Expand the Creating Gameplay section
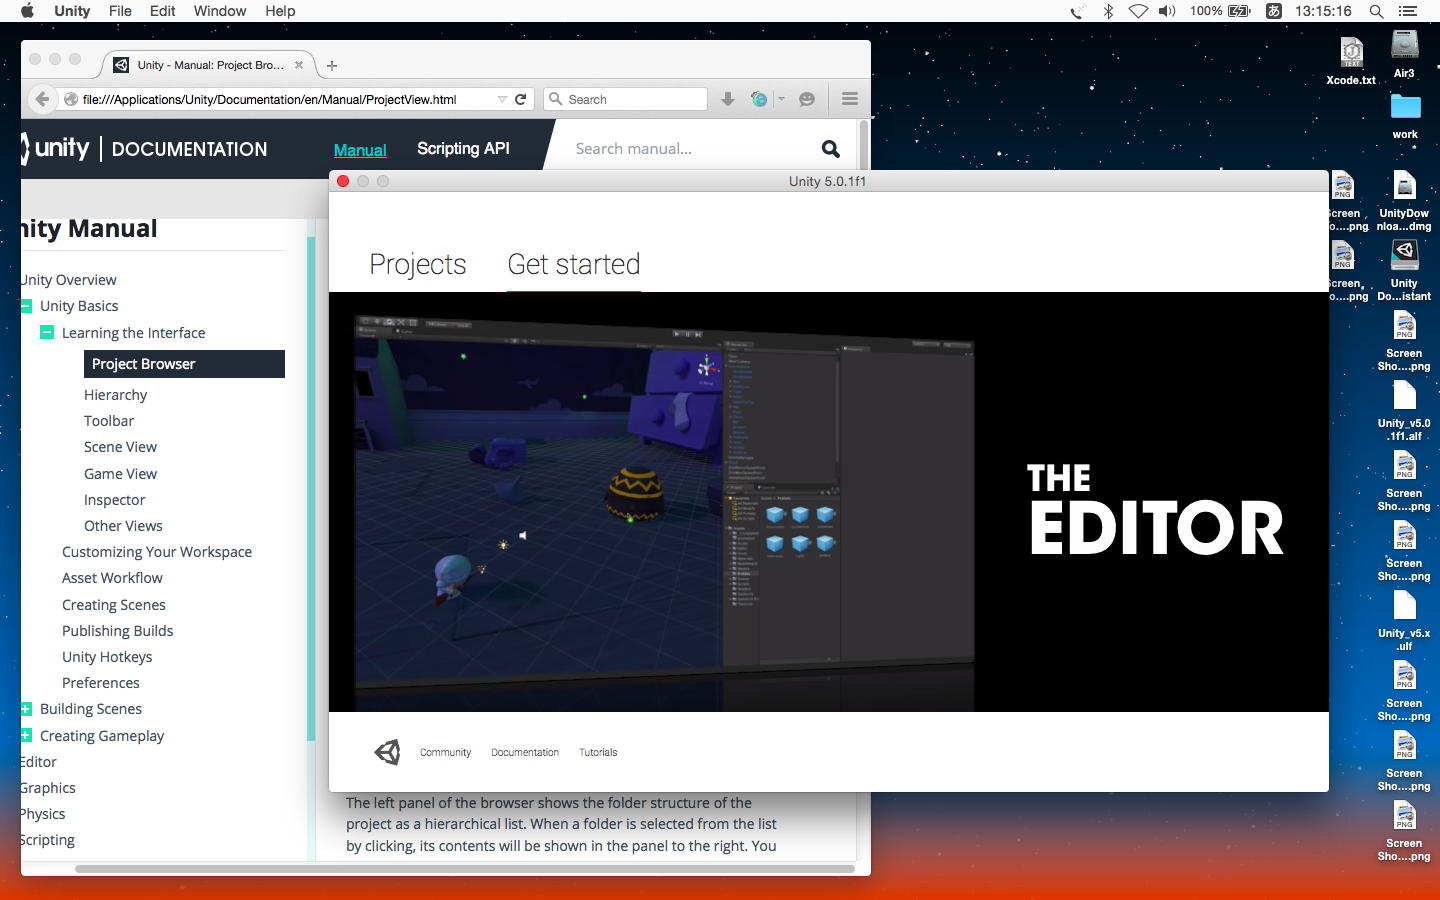 [x=26, y=735]
